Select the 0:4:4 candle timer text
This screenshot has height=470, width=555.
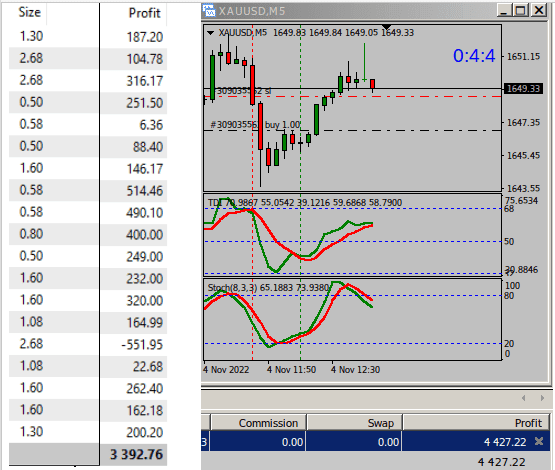(x=474, y=56)
